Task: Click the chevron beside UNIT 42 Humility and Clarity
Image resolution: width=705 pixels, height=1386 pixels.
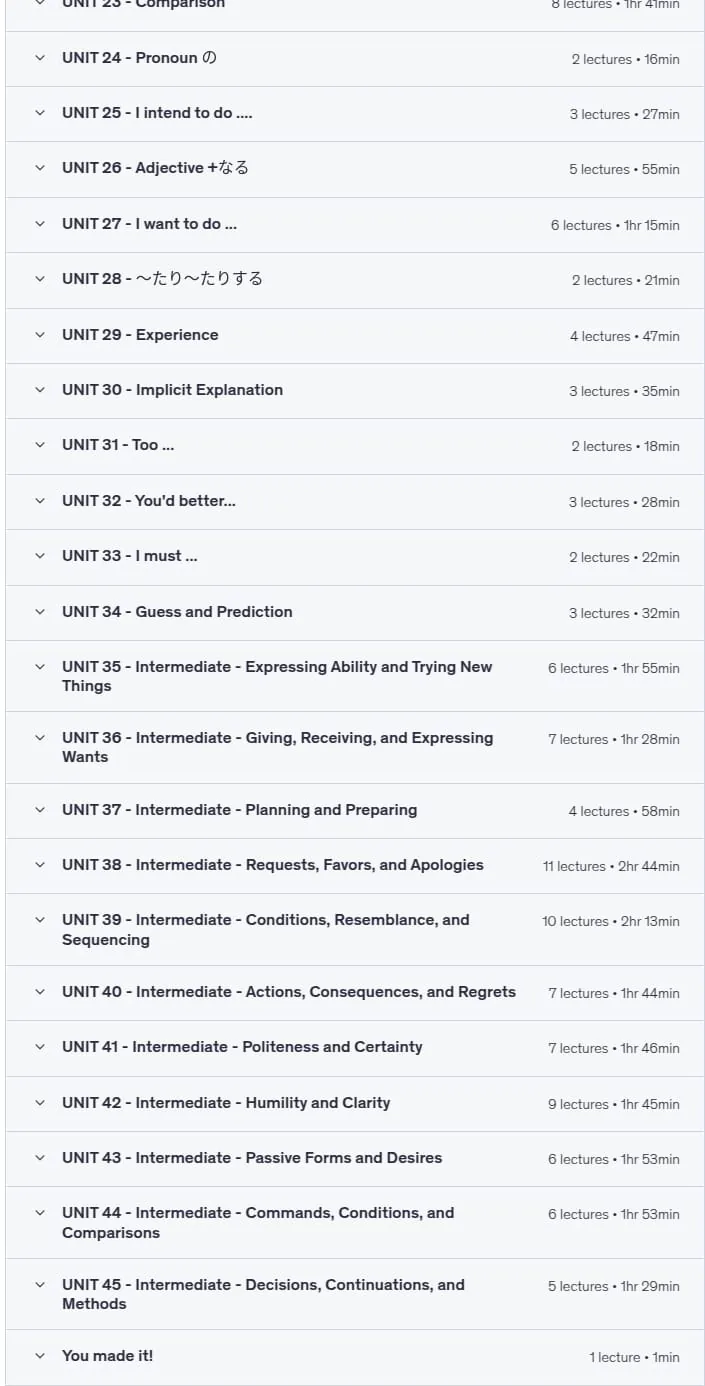Action: coord(40,1103)
